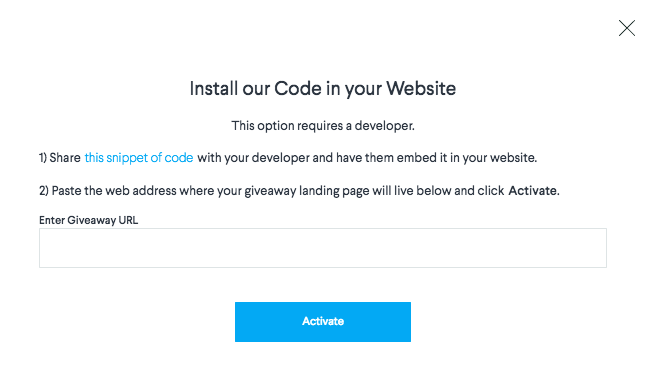Select the blue snippet of code hyperlink

tap(139, 158)
